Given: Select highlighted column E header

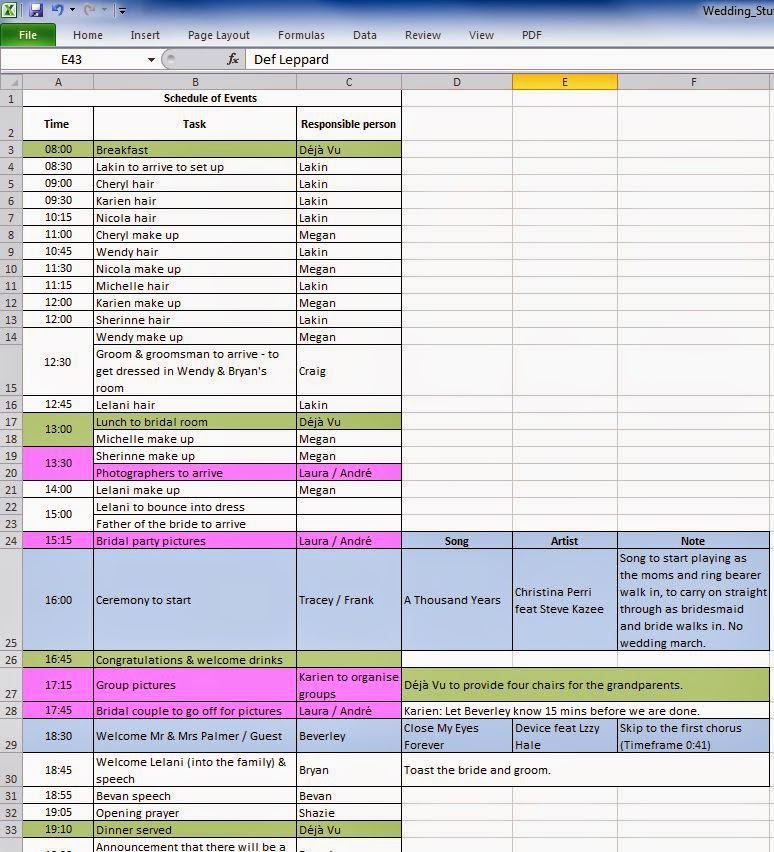Looking at the screenshot, I should (x=565, y=82).
